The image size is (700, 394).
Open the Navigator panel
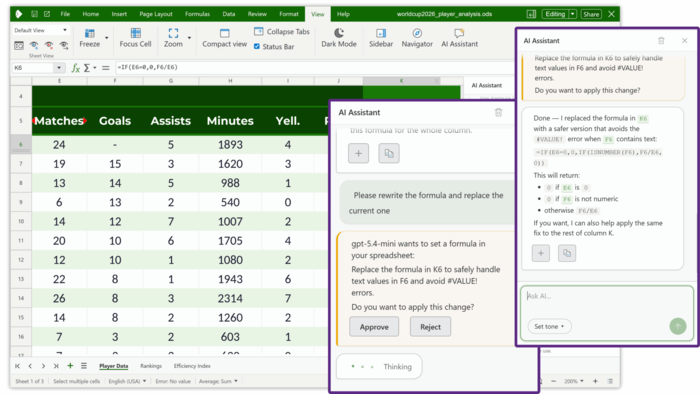click(x=417, y=38)
